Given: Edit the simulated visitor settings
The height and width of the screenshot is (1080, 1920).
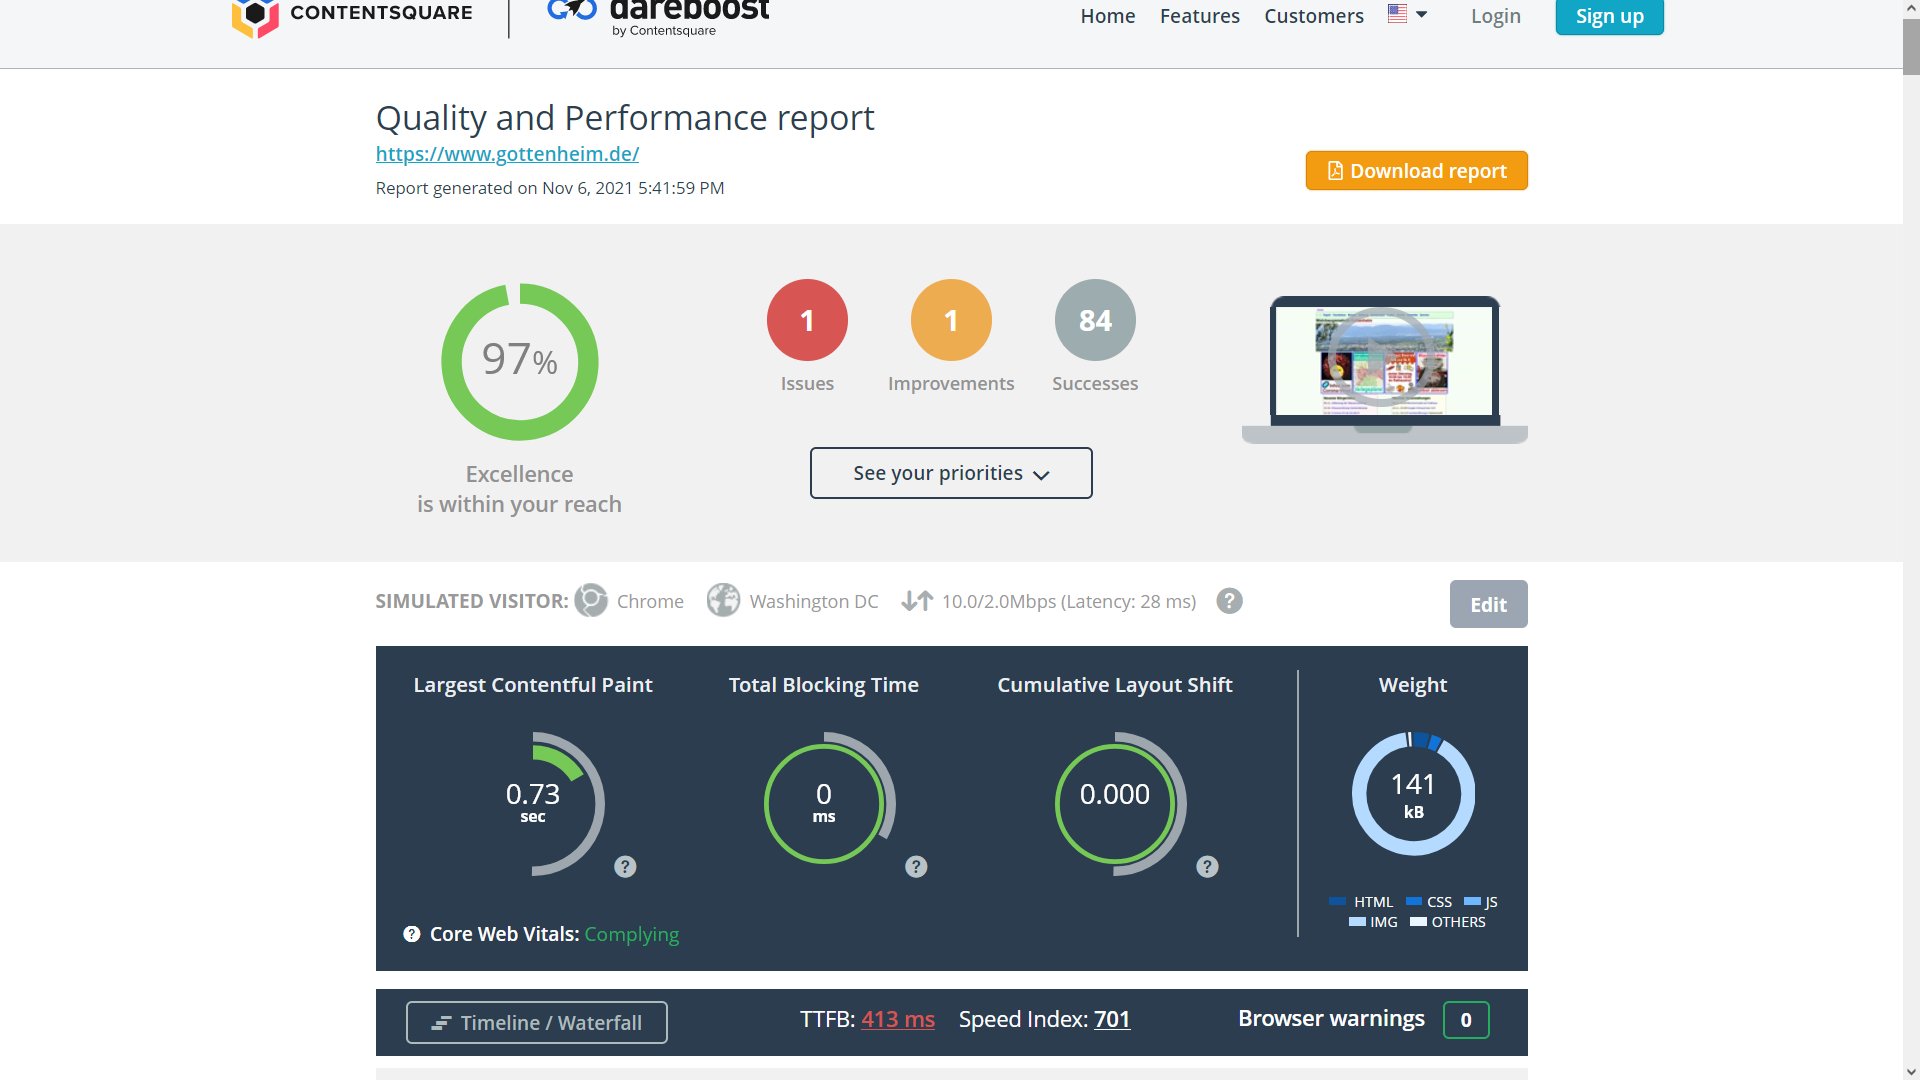Looking at the screenshot, I should click(1487, 604).
